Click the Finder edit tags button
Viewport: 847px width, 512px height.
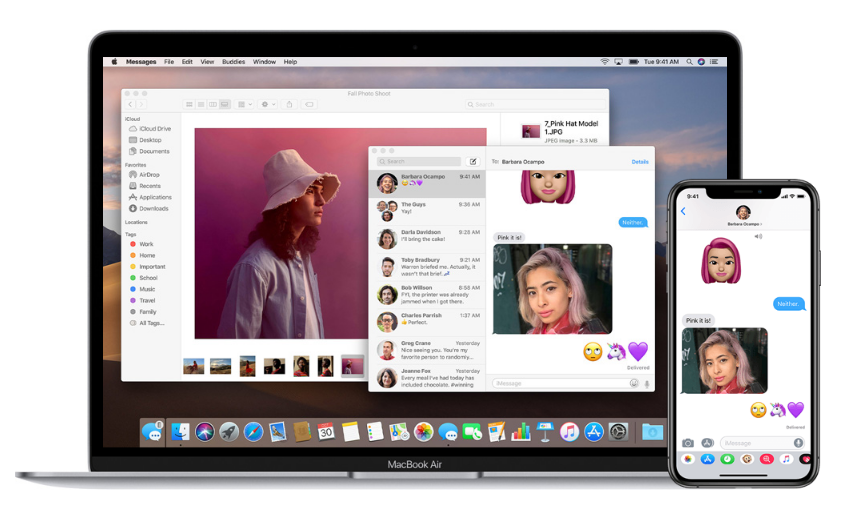pos(309,104)
